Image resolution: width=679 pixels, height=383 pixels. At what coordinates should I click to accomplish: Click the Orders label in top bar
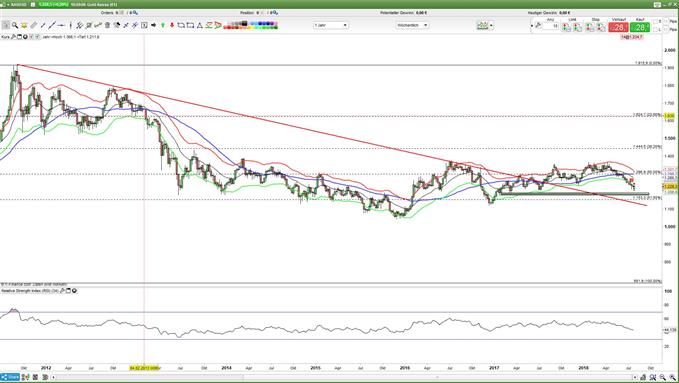click(107, 13)
